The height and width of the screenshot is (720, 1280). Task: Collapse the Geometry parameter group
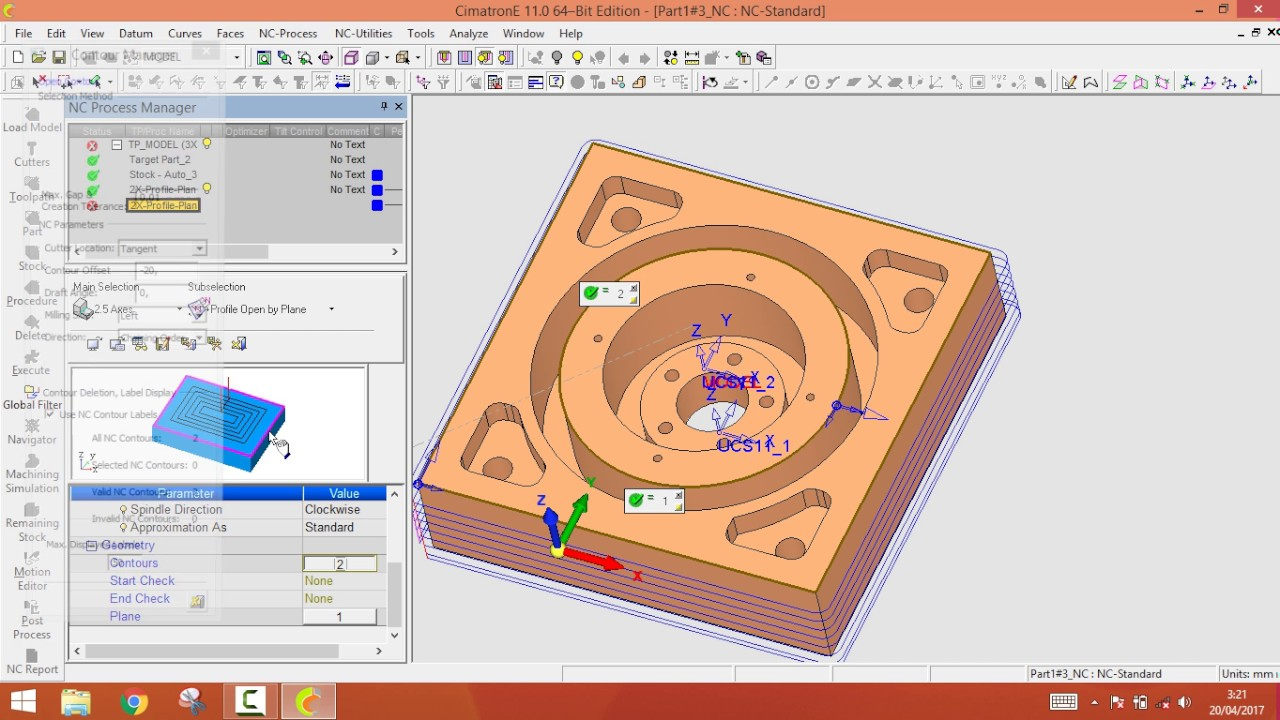coord(91,546)
